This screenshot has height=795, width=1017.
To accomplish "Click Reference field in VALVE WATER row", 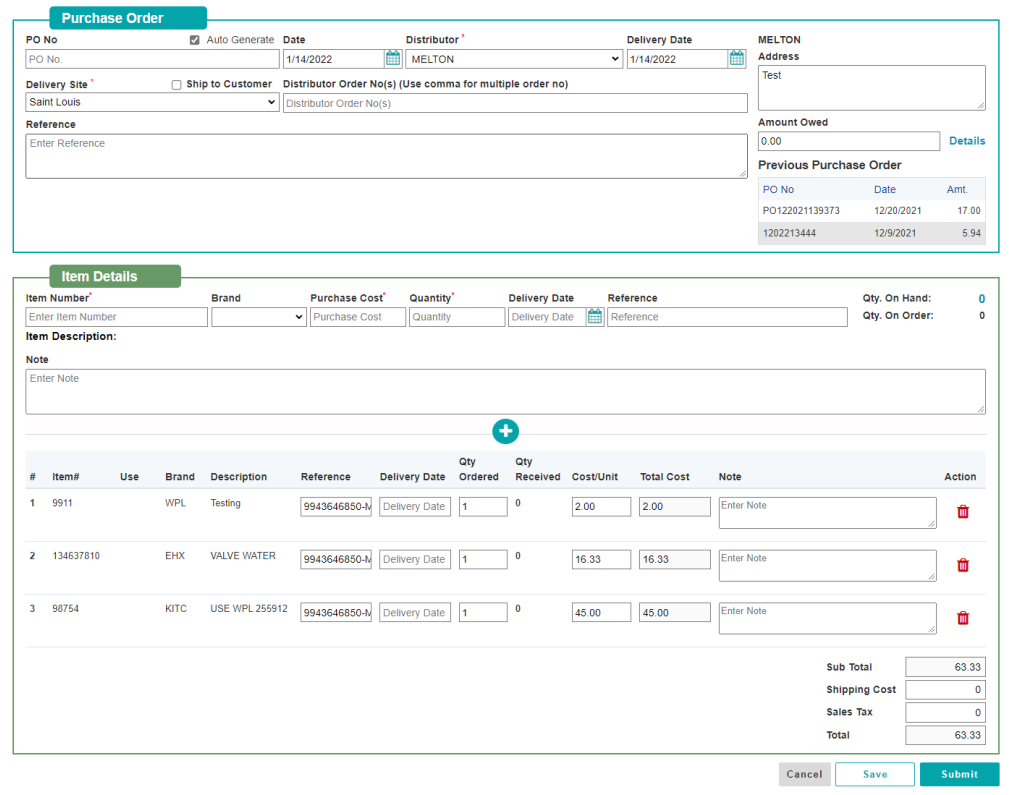I will coord(336,560).
